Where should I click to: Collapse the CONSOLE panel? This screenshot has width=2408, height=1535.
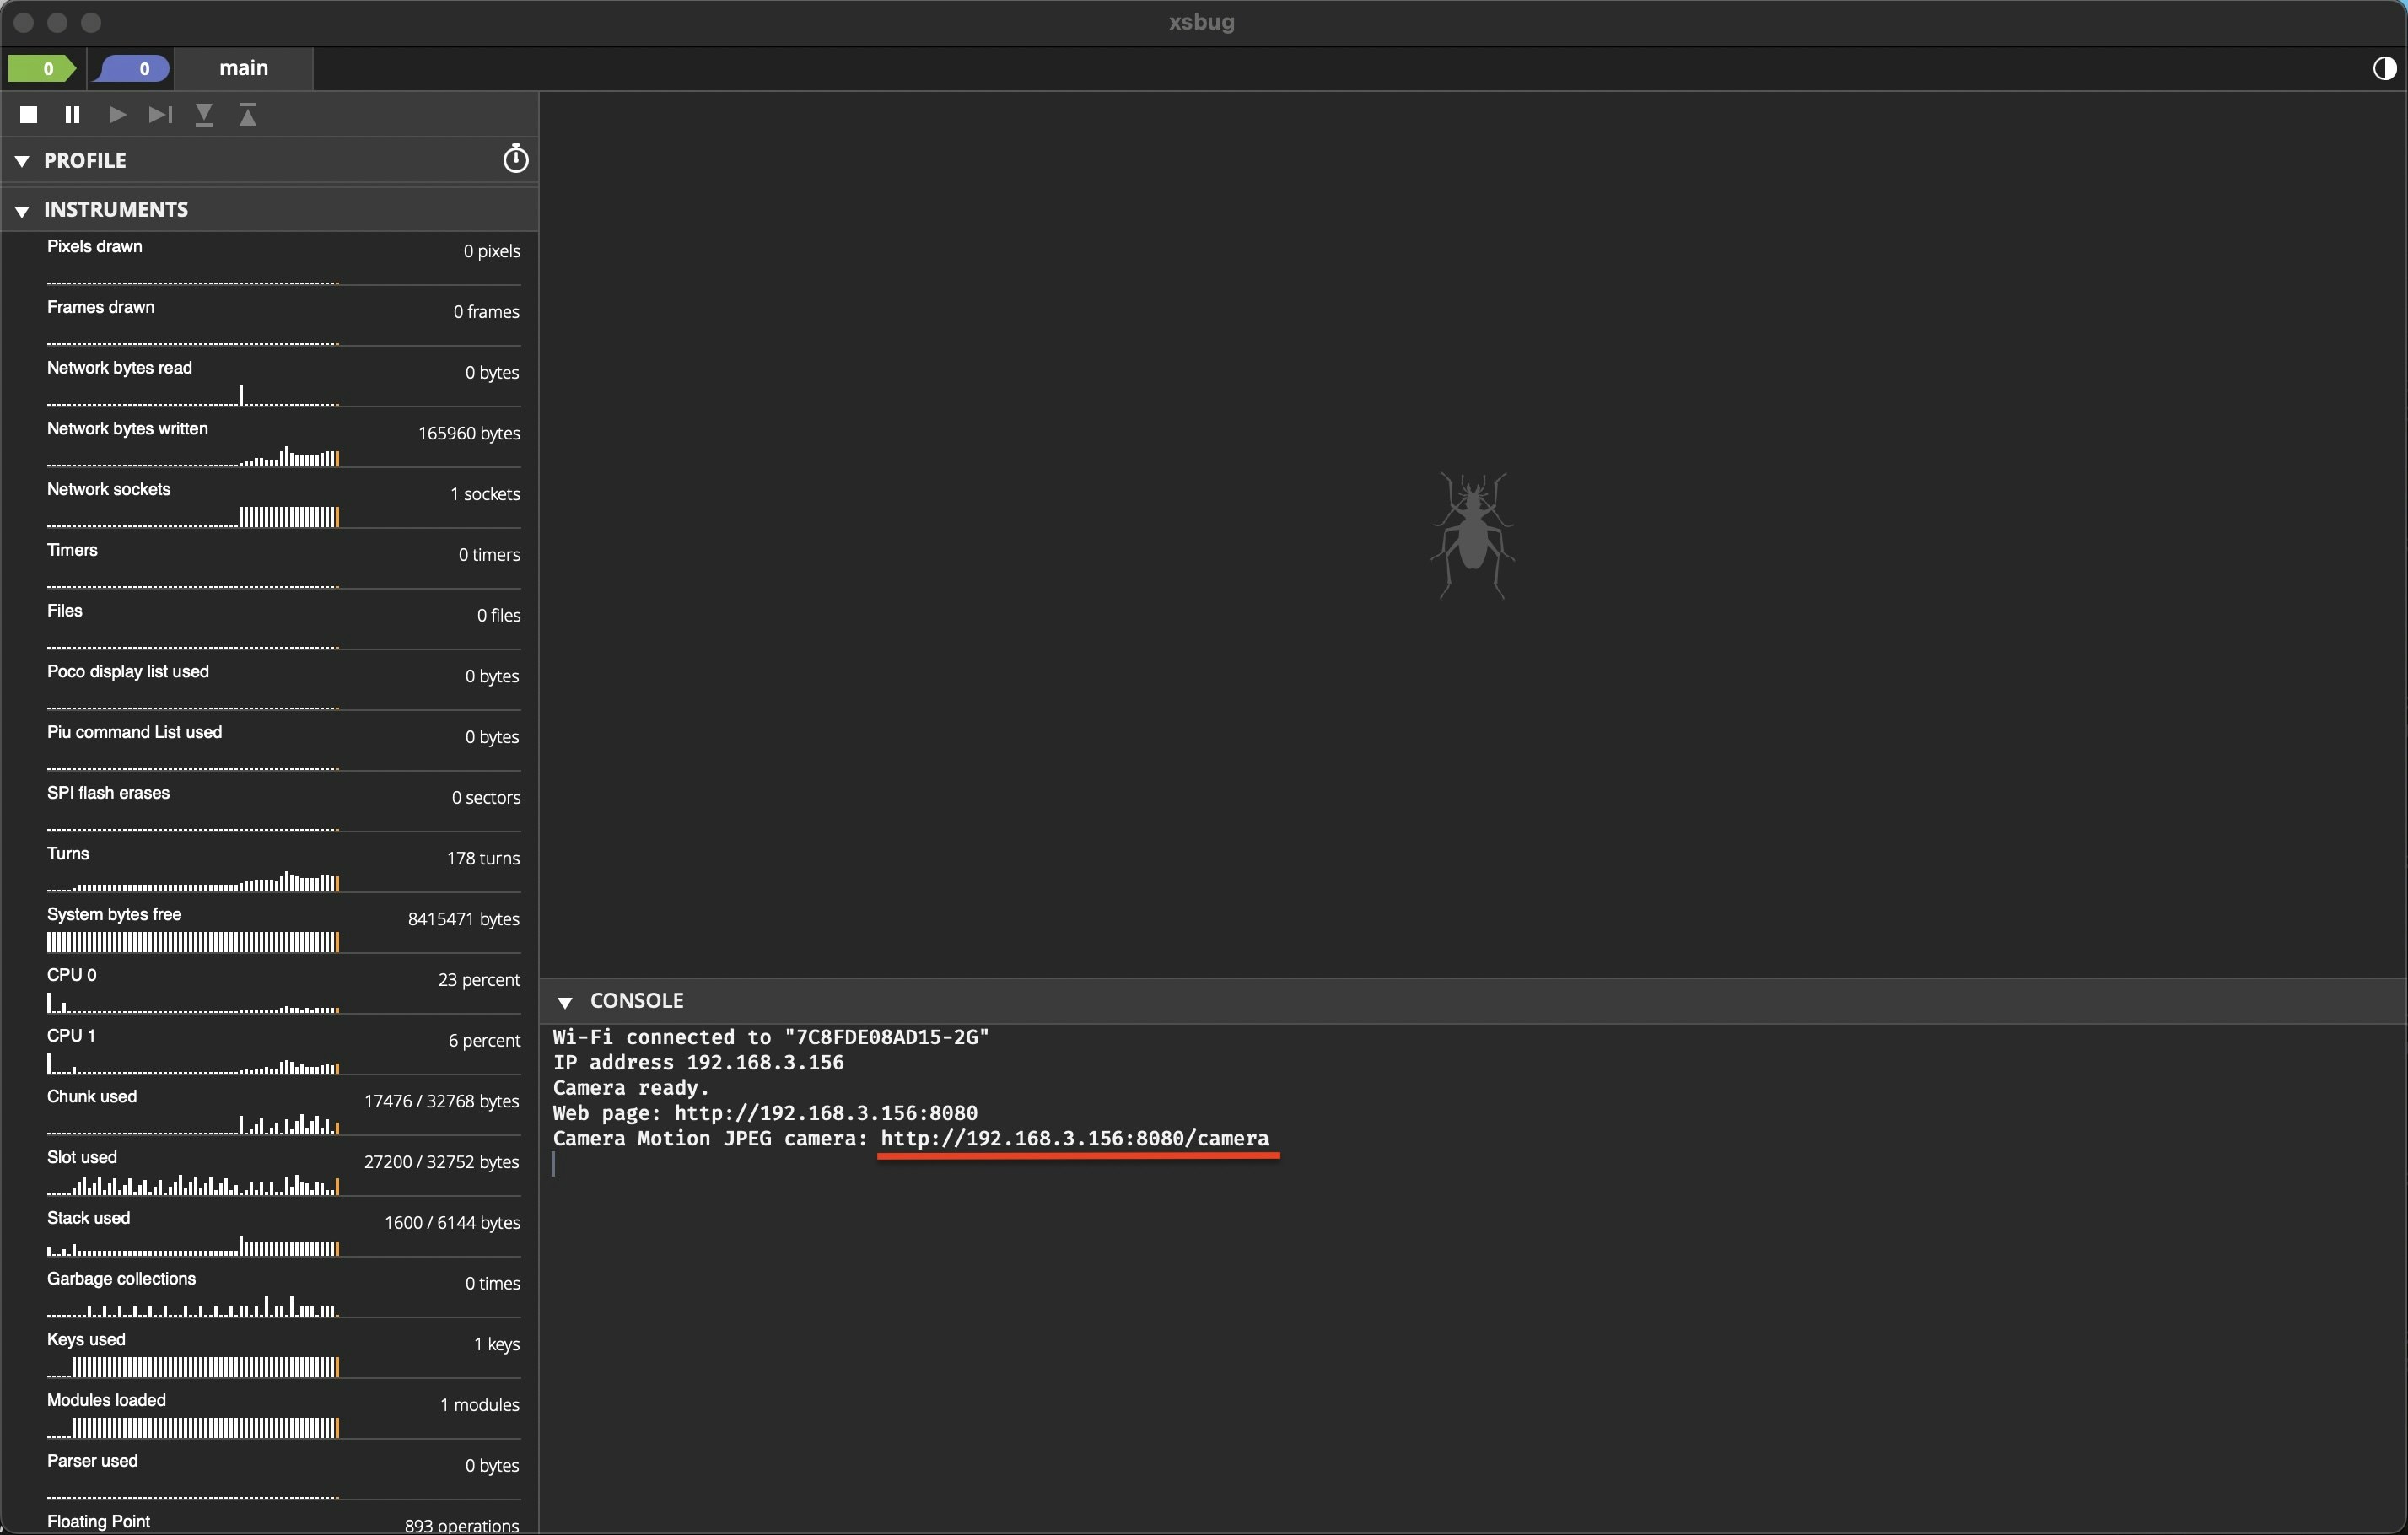tap(565, 1002)
